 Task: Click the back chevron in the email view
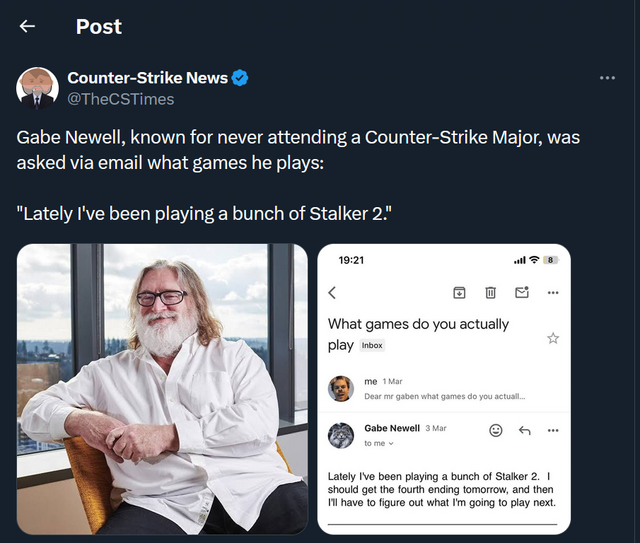[x=332, y=292]
